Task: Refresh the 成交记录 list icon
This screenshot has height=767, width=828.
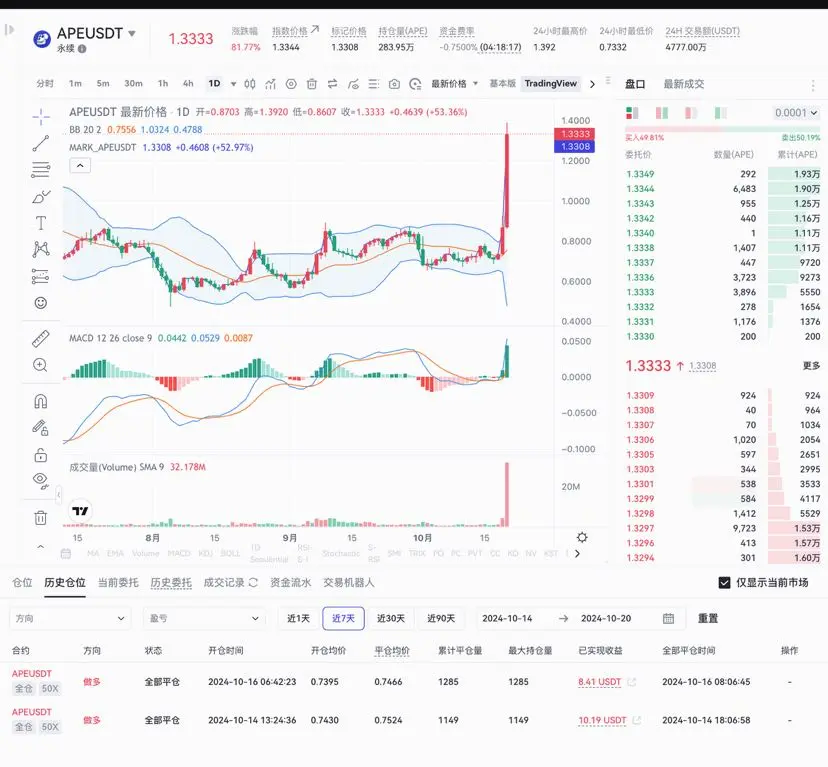Action: coord(253,583)
